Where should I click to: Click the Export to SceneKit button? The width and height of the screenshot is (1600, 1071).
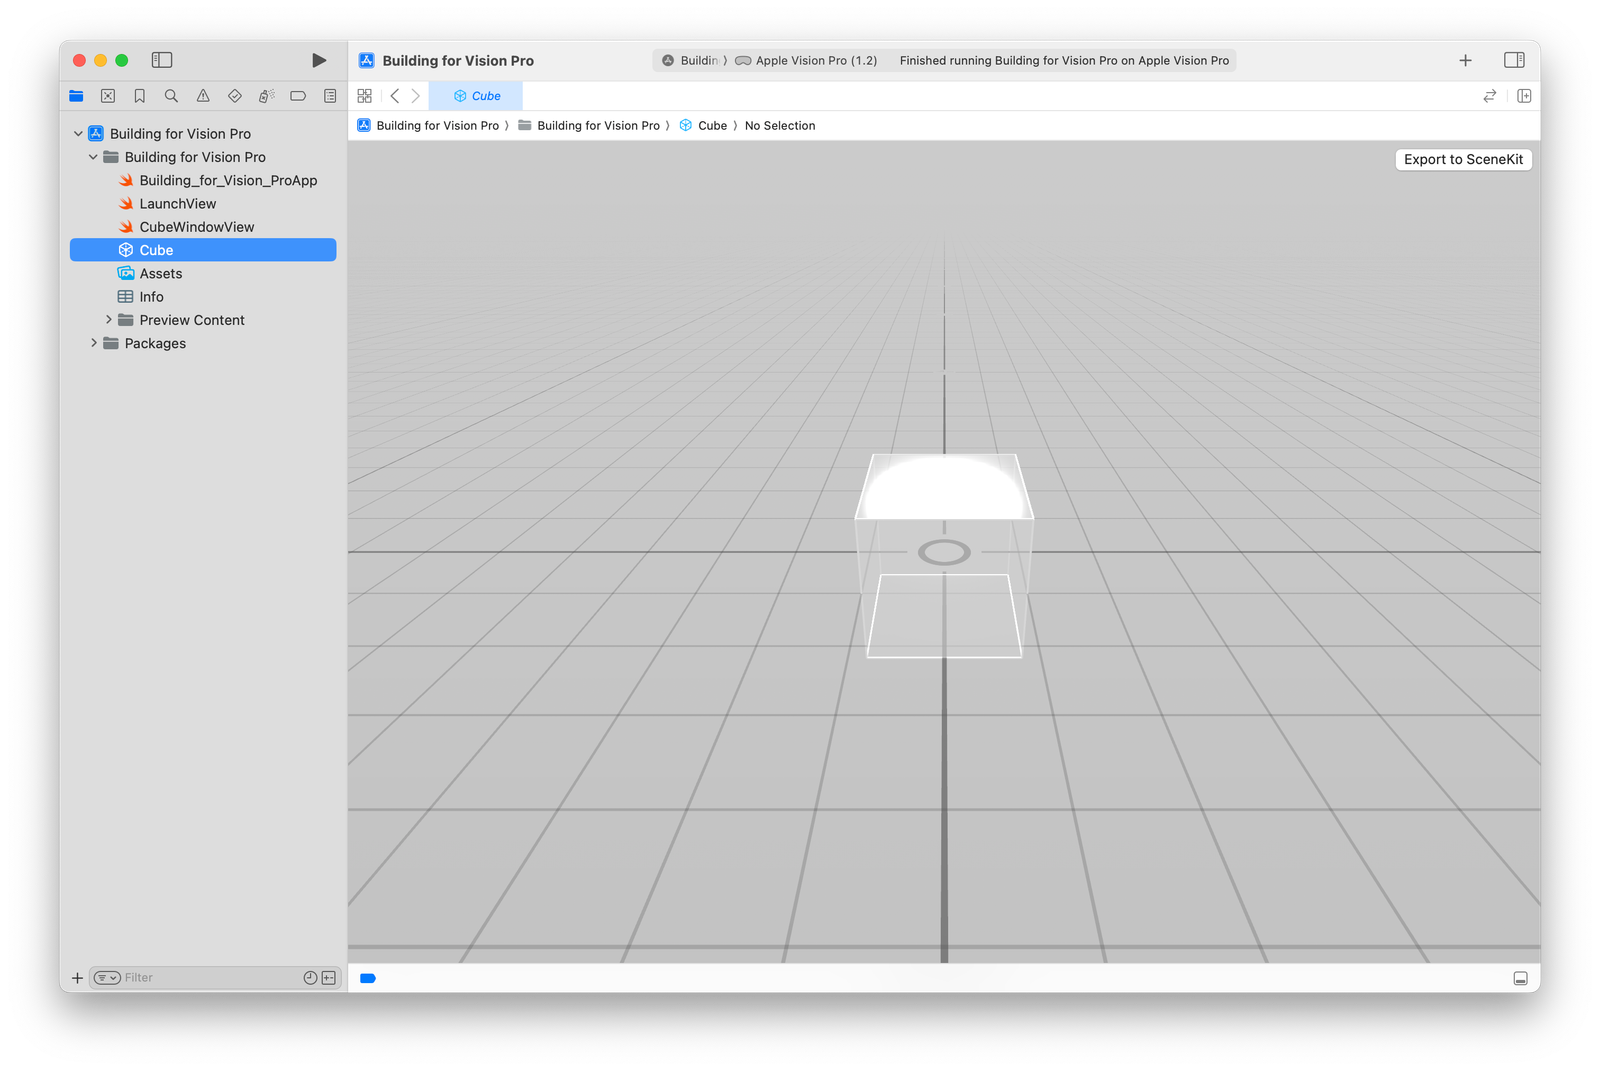[x=1463, y=159]
